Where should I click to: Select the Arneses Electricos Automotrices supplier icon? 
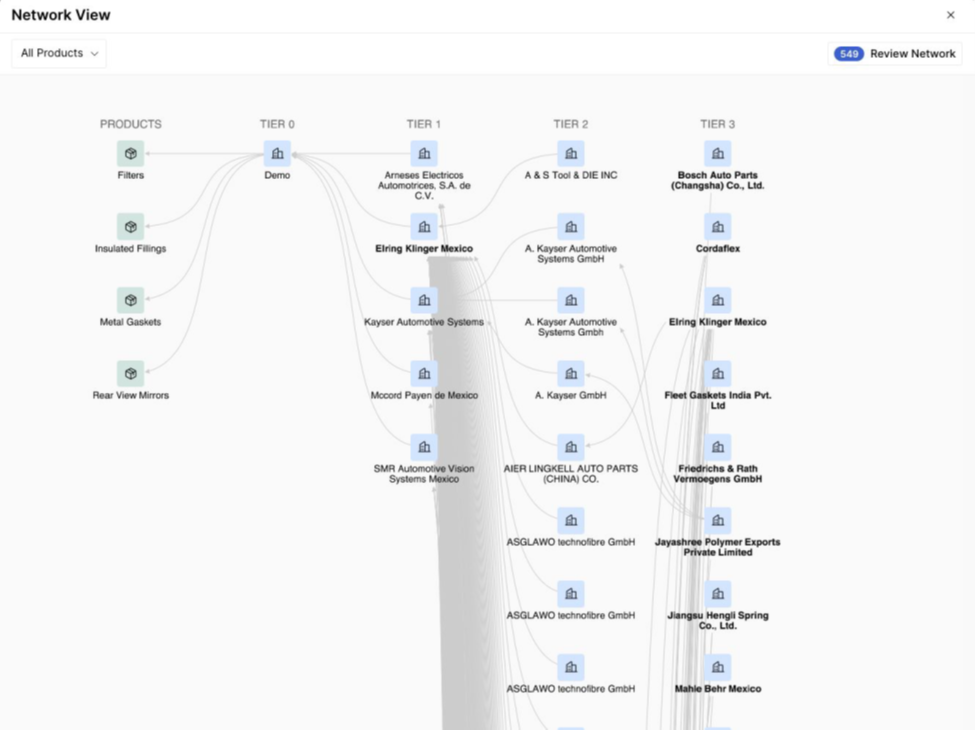tap(424, 154)
